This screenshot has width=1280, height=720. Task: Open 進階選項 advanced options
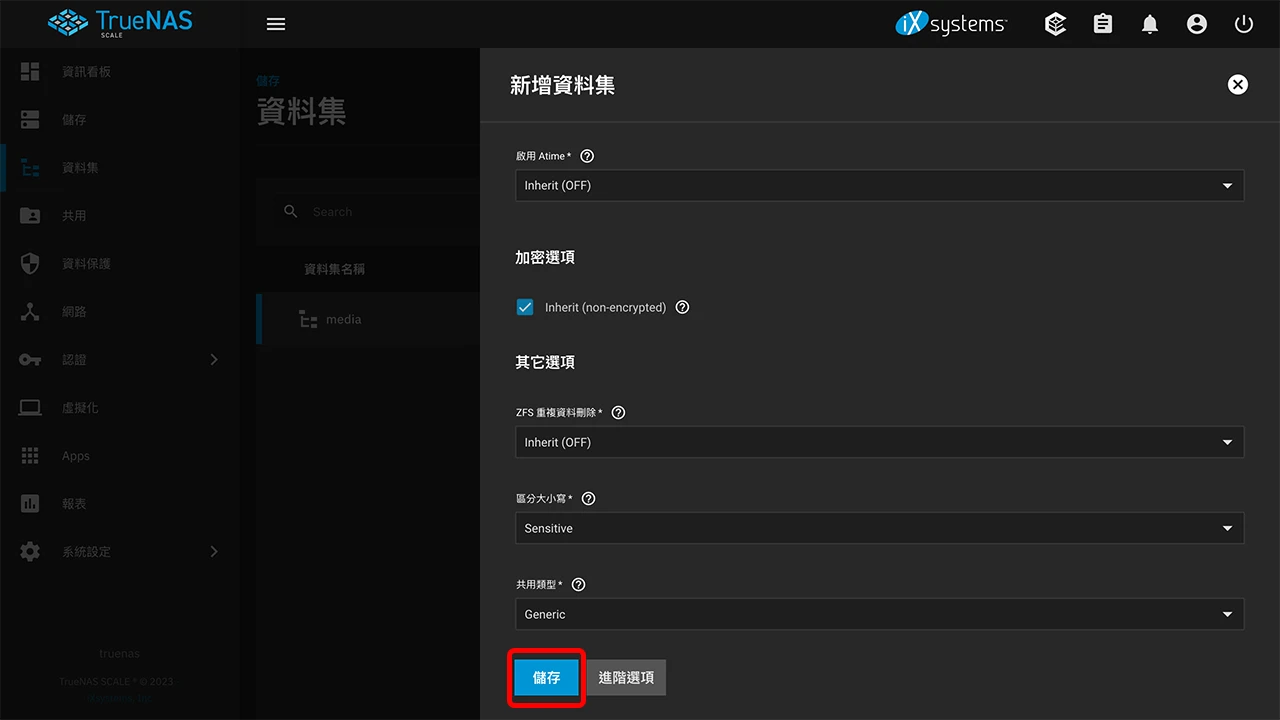coord(625,677)
